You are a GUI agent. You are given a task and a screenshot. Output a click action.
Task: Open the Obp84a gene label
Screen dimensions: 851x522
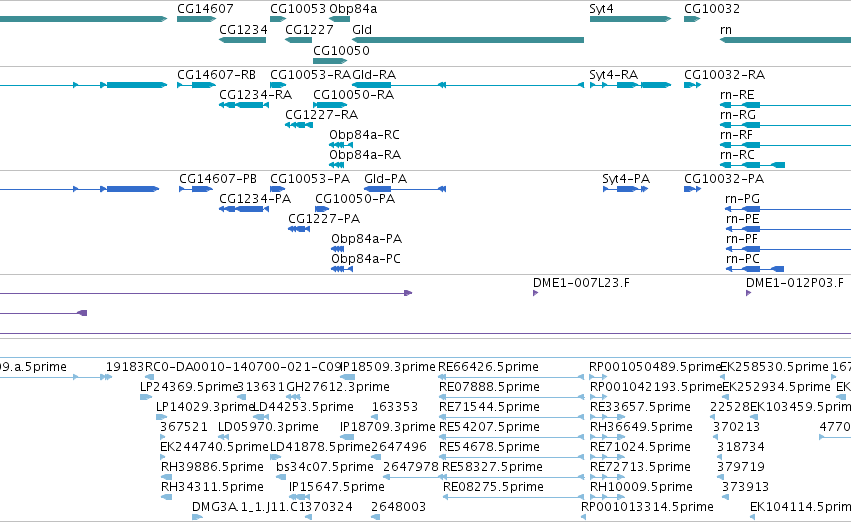pos(353,9)
